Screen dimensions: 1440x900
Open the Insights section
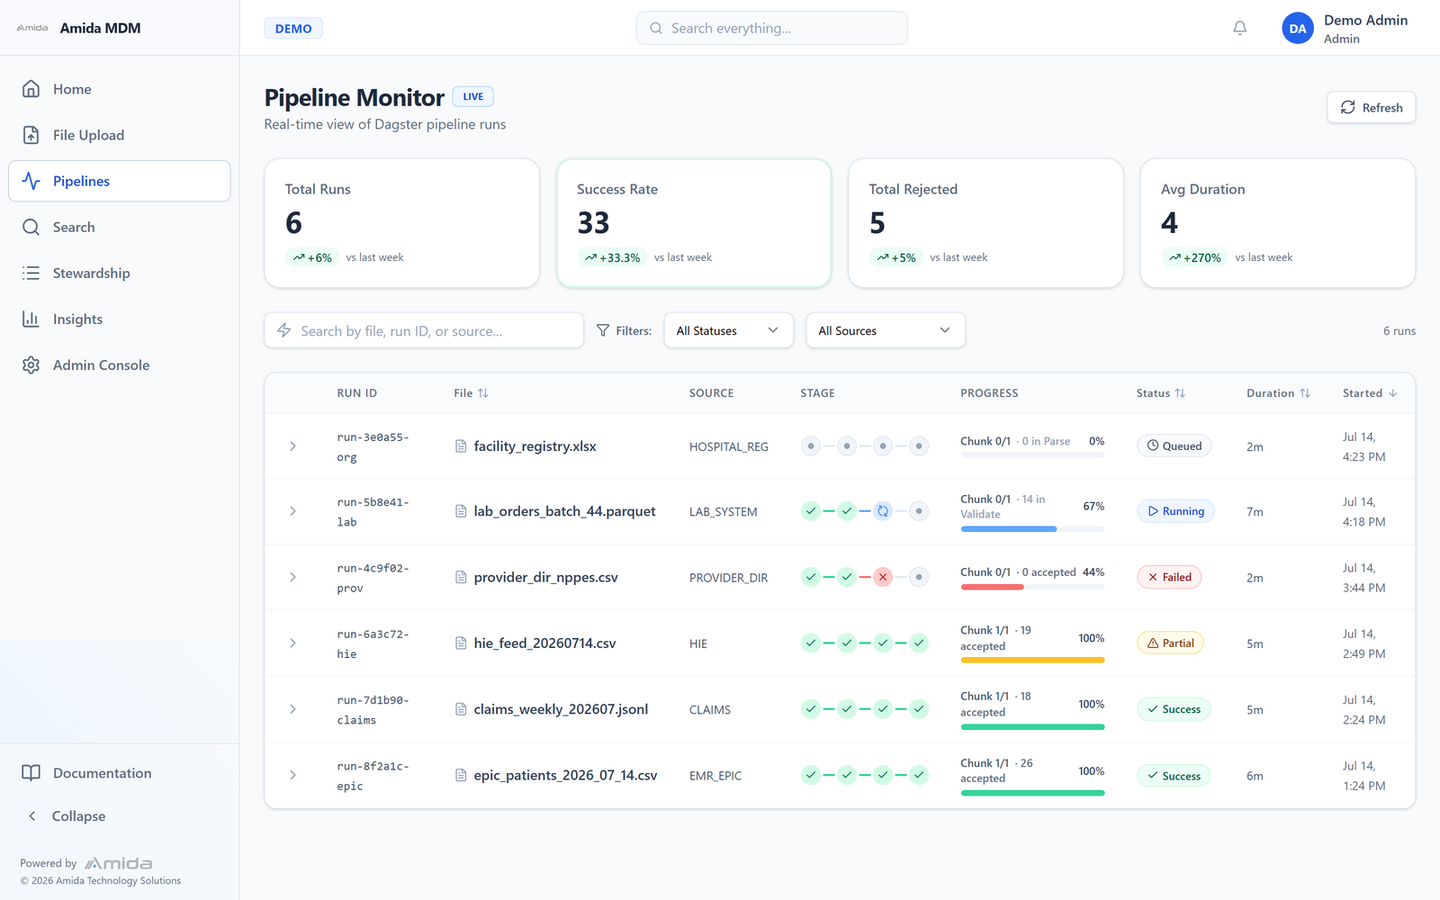tap(119, 319)
